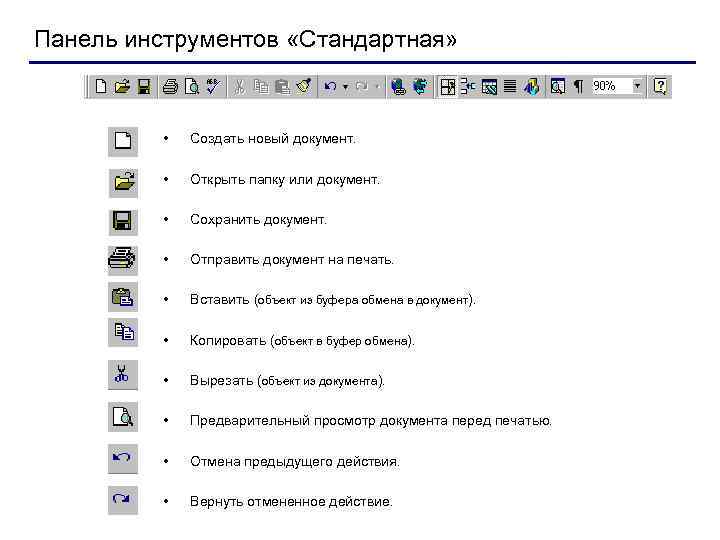This screenshot has height=540, width=720.
Task: Toggle the Web toolbar icon
Action: pyautogui.click(x=420, y=86)
